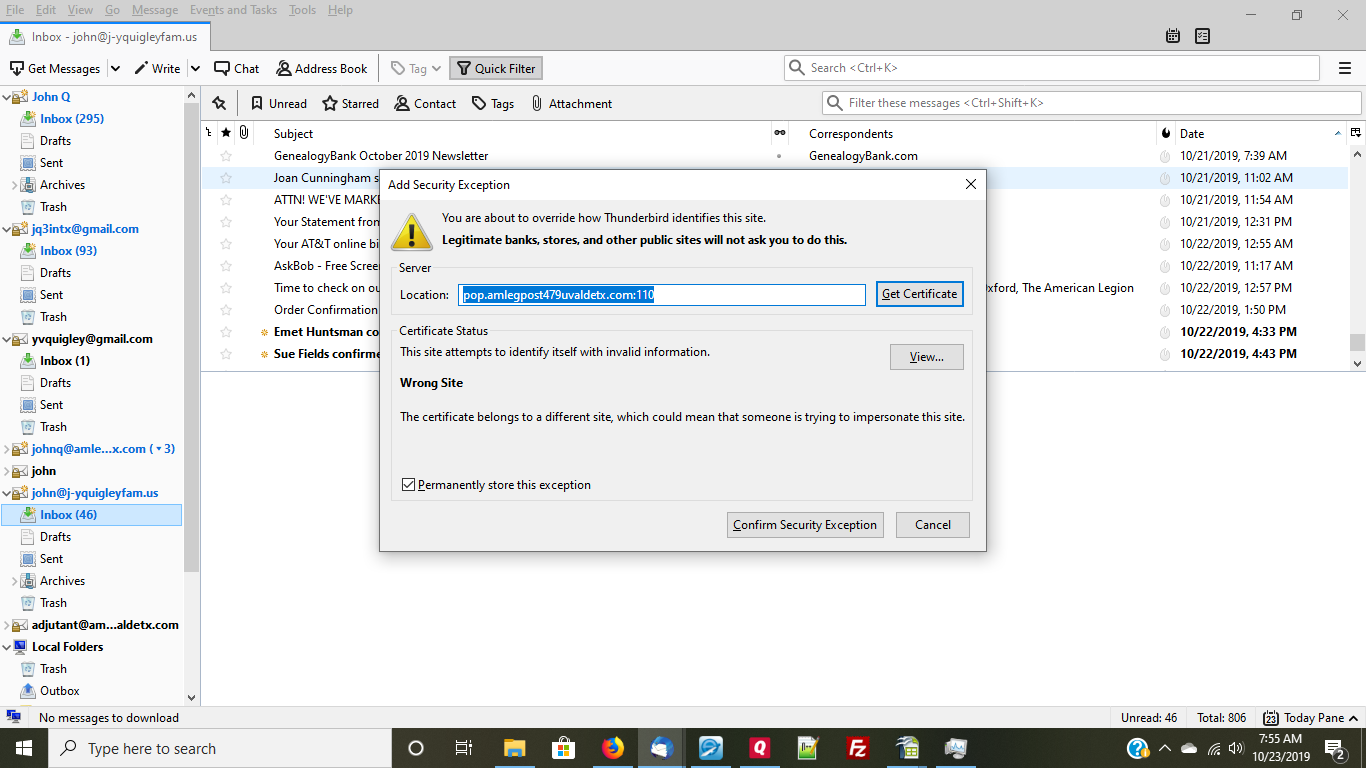This screenshot has height=768, width=1366.
Task: Open the red Q application on the taskbar
Action: pos(760,748)
